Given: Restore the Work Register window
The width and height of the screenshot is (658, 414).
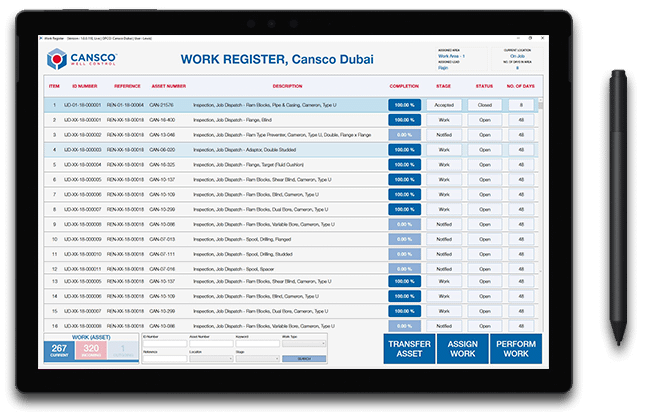Looking at the screenshot, I should tap(530, 38).
